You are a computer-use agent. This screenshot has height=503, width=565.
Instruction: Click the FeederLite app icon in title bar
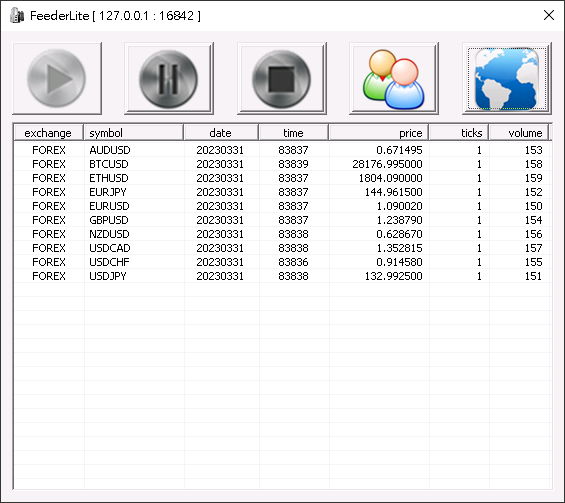(17, 16)
